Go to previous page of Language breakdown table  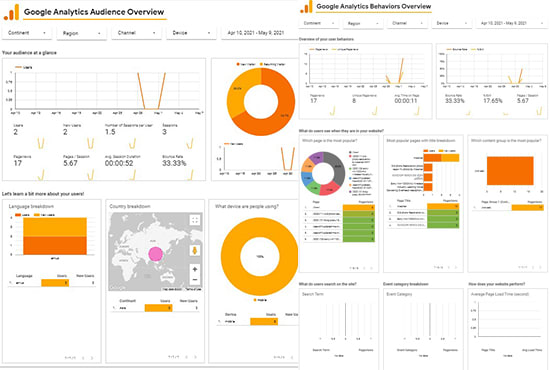(x=83, y=358)
